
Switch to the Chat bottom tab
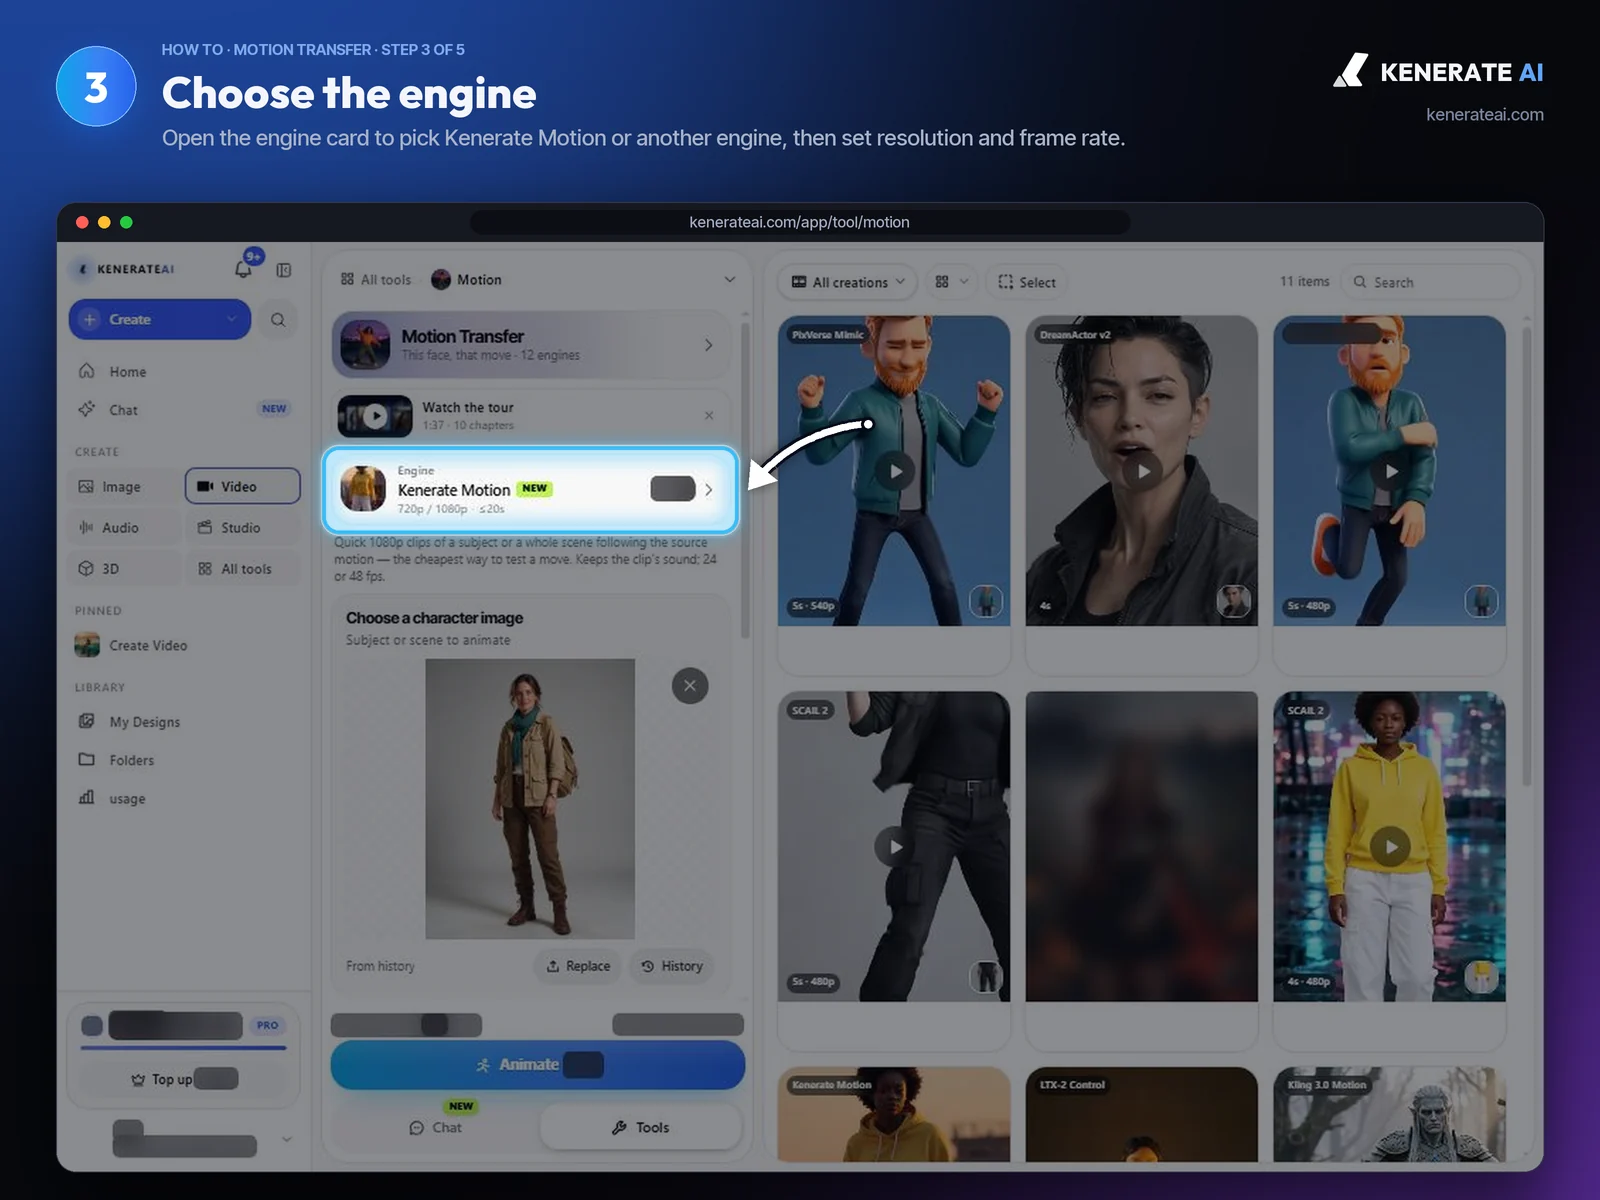click(x=435, y=1127)
